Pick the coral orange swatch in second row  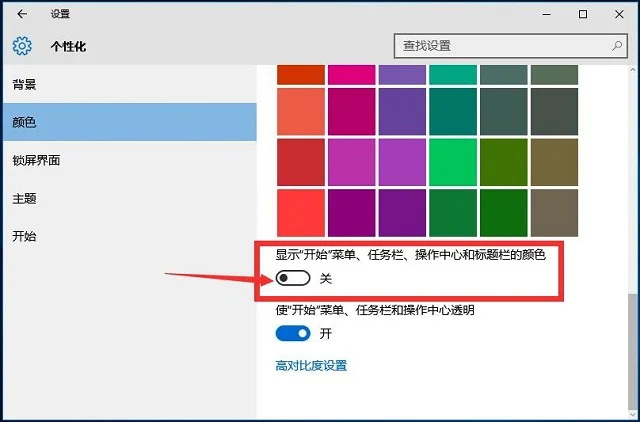coord(301,111)
